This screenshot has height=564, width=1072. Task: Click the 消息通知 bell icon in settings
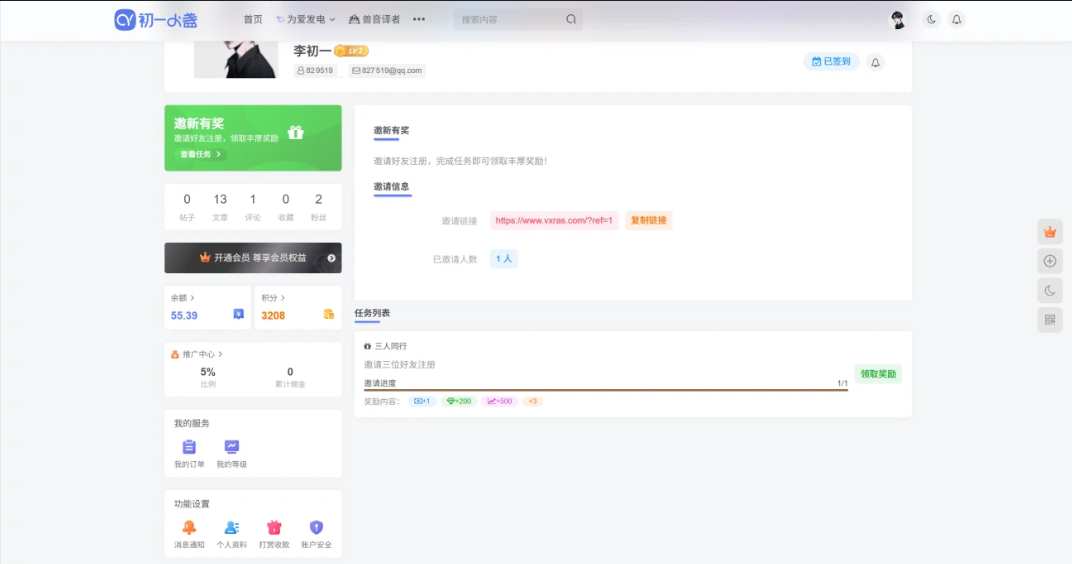(189, 528)
